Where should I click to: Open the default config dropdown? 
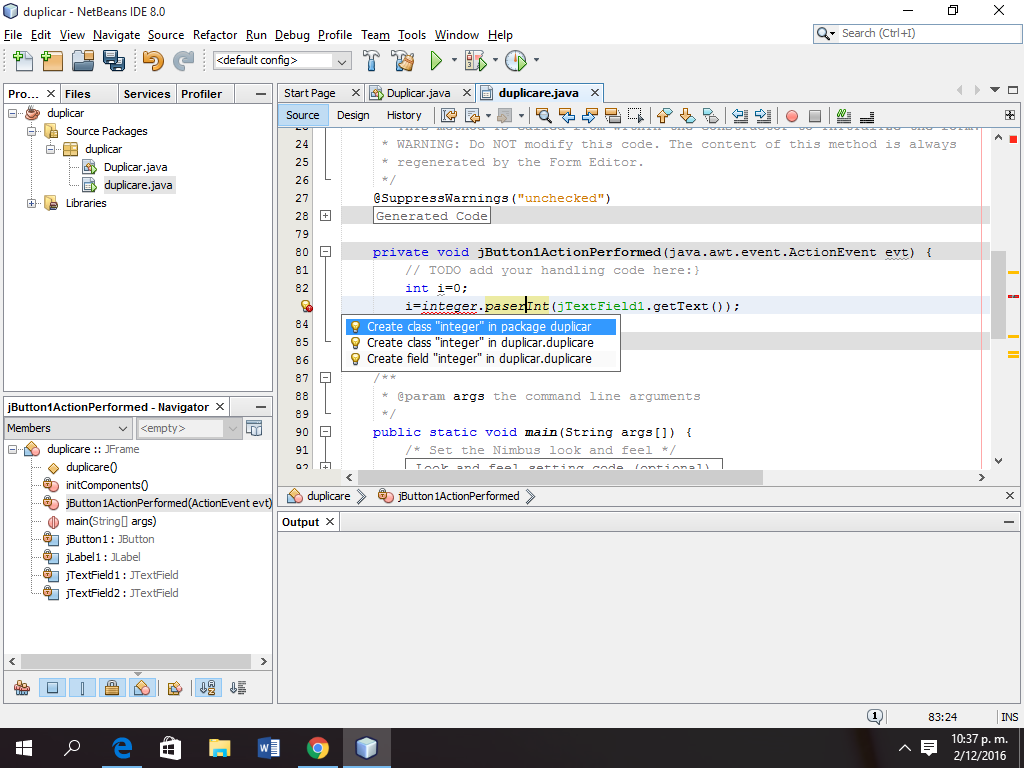click(x=282, y=61)
